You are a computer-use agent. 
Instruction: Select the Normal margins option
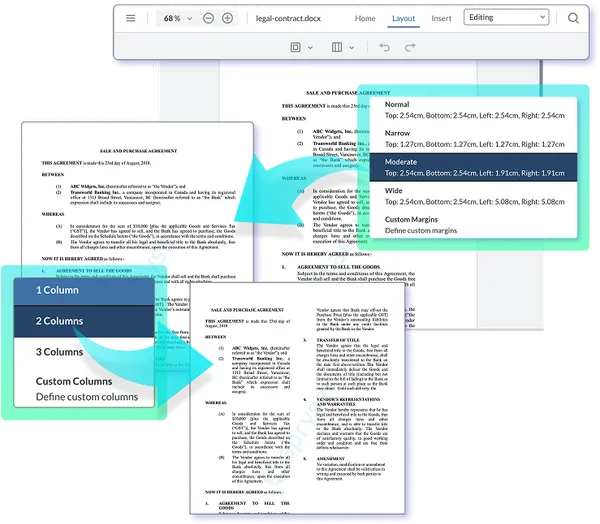tap(473, 110)
